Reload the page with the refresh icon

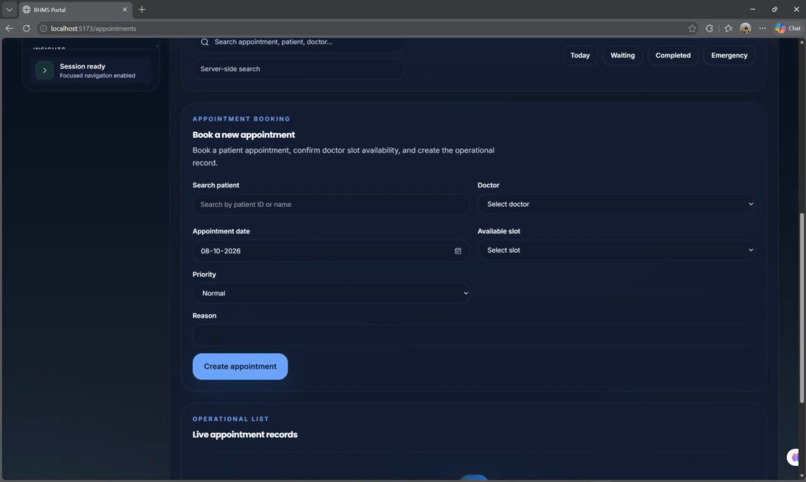[x=26, y=28]
